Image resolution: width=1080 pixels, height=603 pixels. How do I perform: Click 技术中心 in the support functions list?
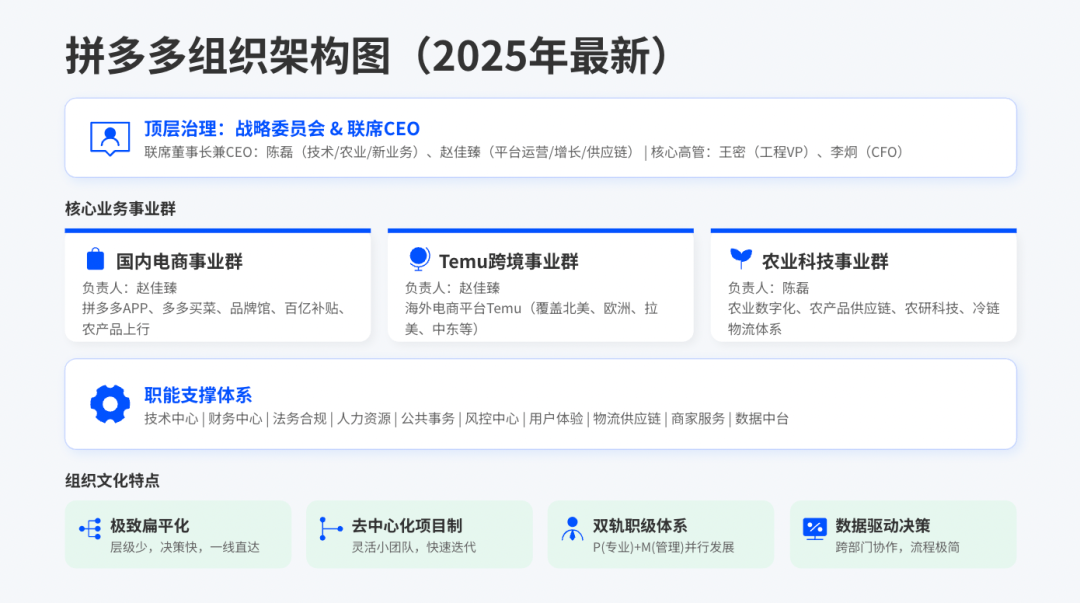point(171,419)
